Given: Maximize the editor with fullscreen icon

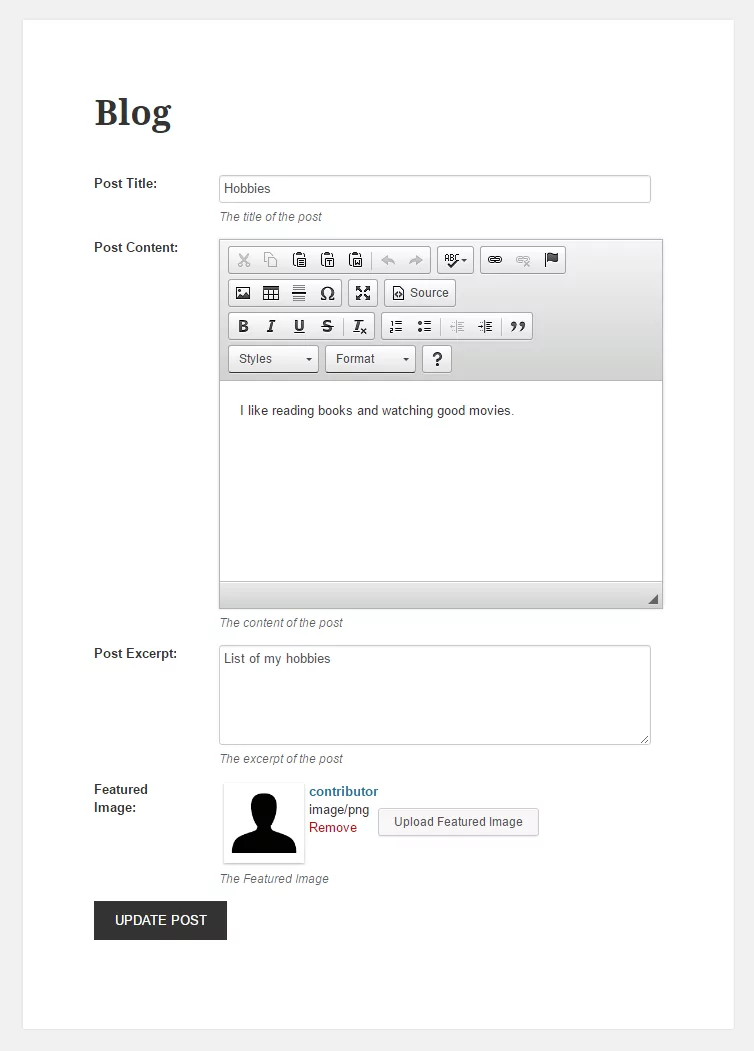Looking at the screenshot, I should [363, 293].
